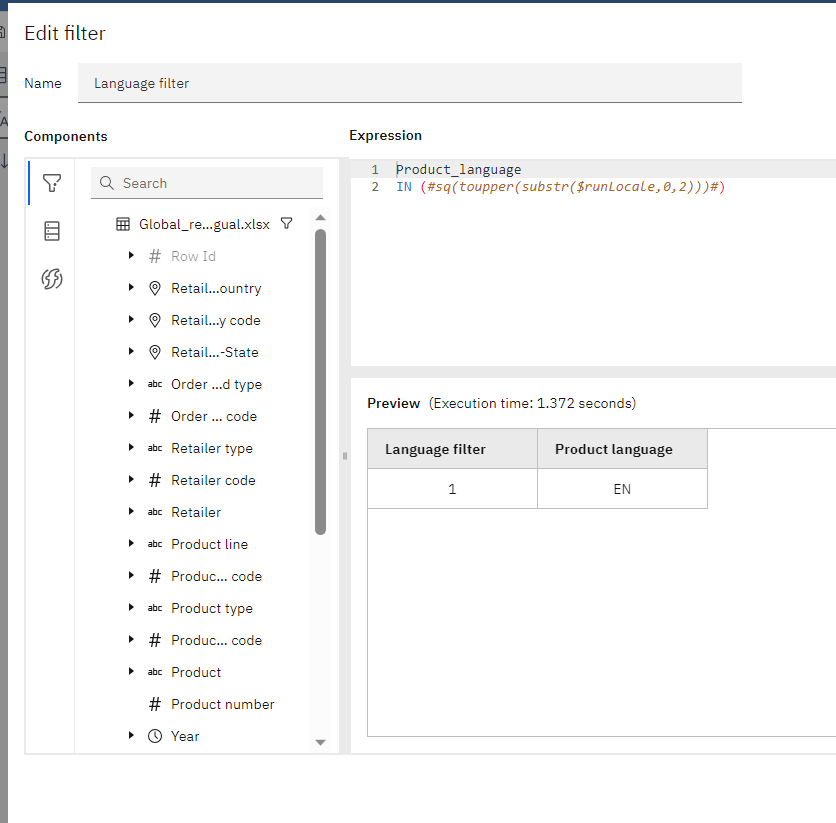This screenshot has width=836, height=823.
Task: Expand the Year field arrow
Action: click(131, 736)
